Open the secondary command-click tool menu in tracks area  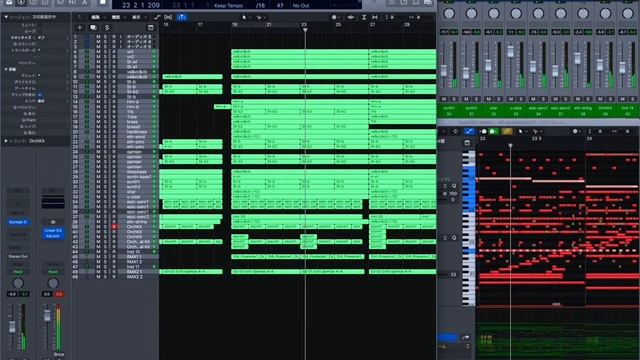[x=260, y=17]
